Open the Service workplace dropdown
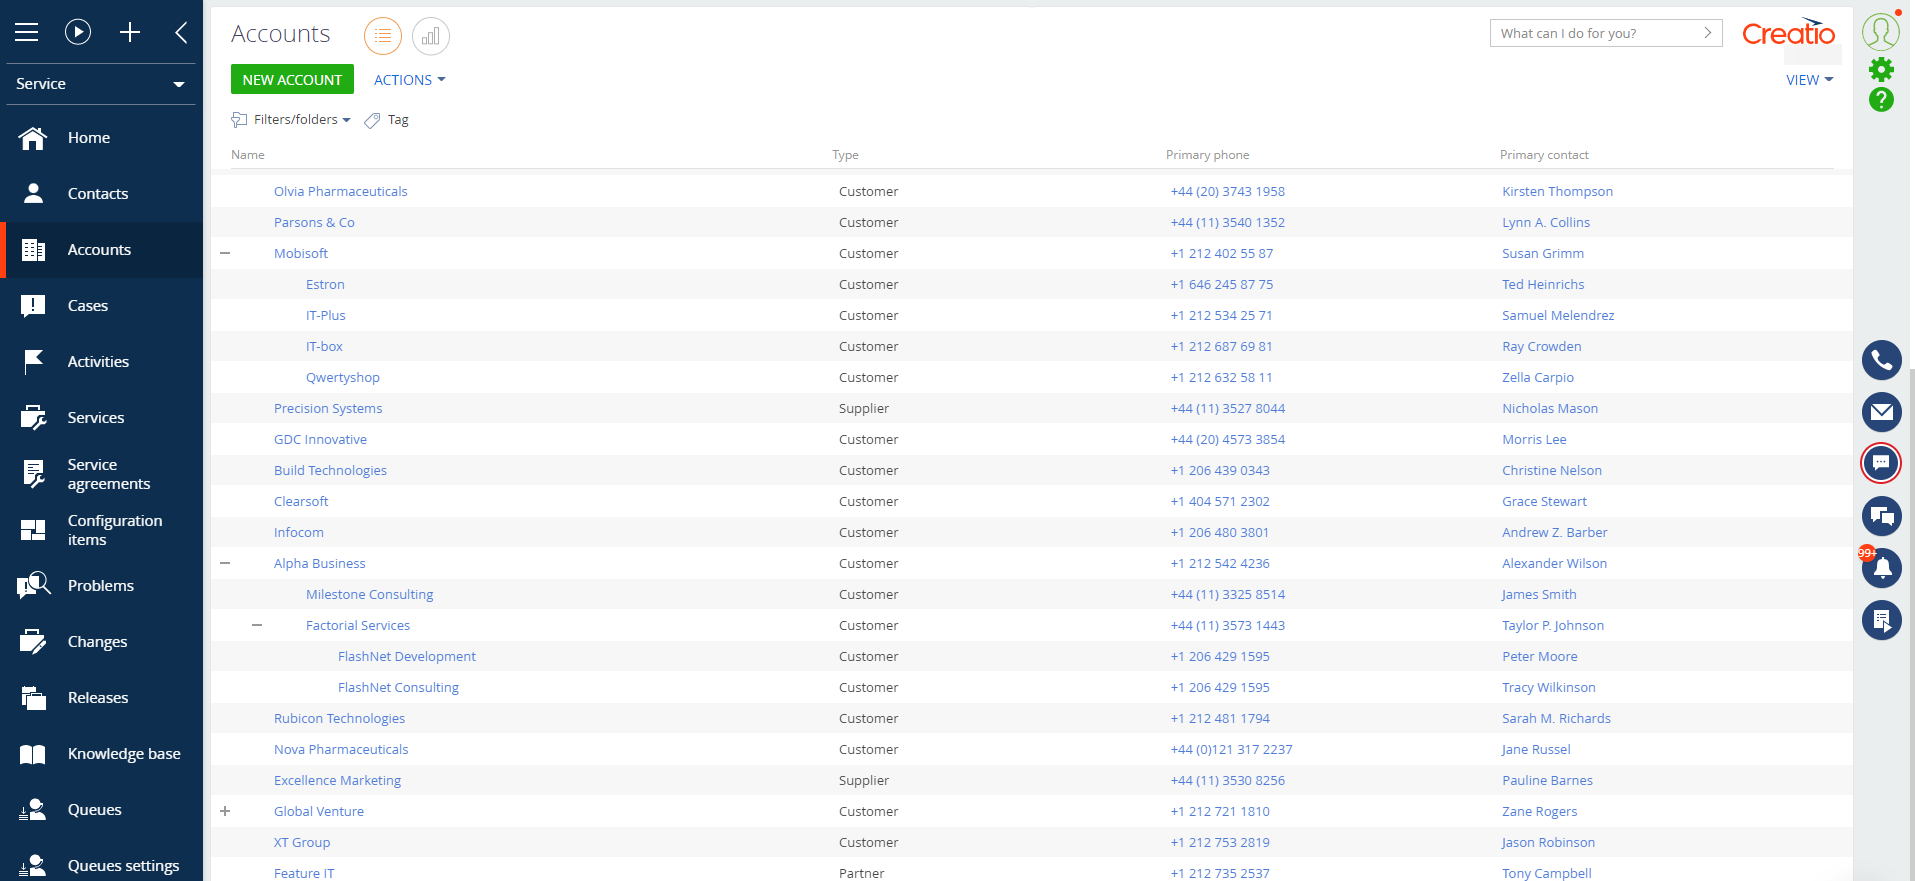This screenshot has height=881, width=1915. [100, 84]
